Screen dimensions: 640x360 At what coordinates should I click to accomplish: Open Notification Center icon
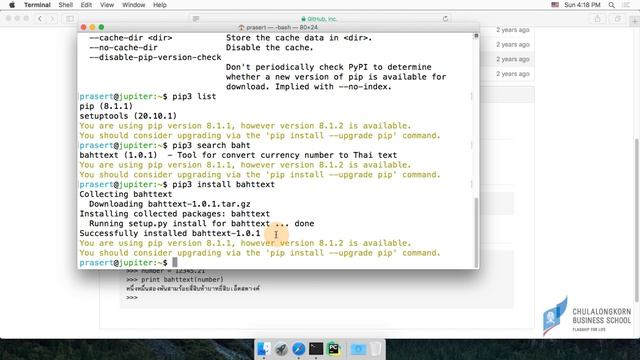627,5
